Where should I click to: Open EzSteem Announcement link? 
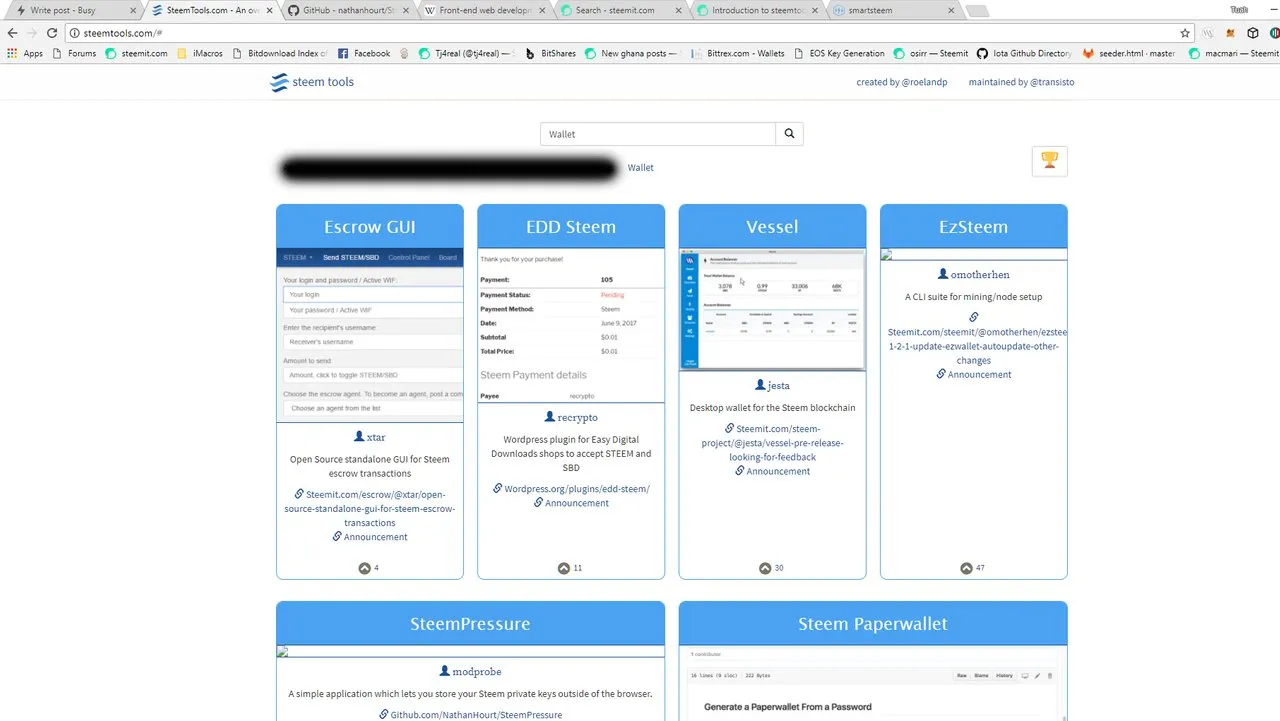tap(979, 374)
